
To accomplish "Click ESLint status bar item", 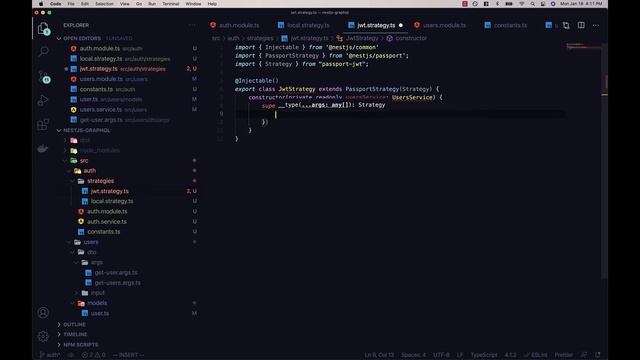I will click(x=536, y=355).
